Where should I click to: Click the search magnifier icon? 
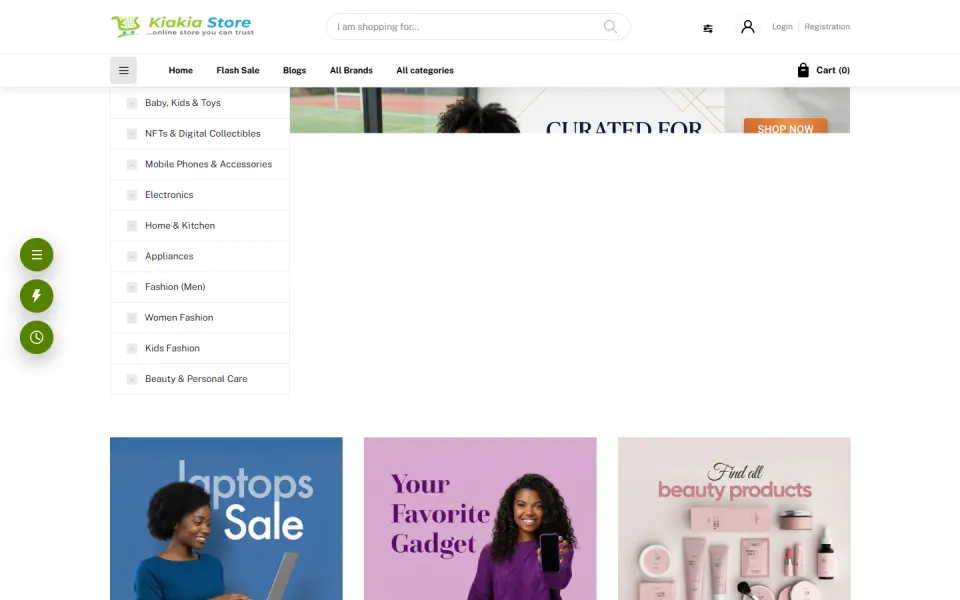point(610,26)
